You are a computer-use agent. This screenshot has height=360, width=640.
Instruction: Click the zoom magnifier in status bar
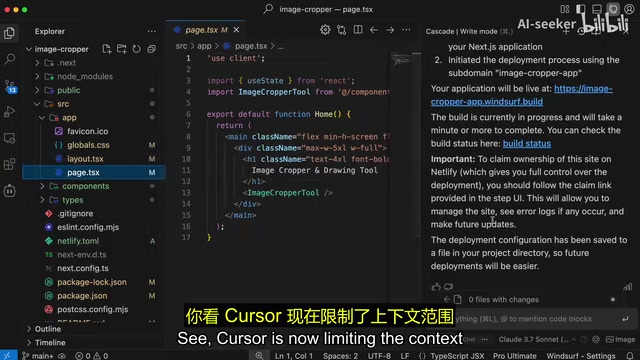(259, 356)
